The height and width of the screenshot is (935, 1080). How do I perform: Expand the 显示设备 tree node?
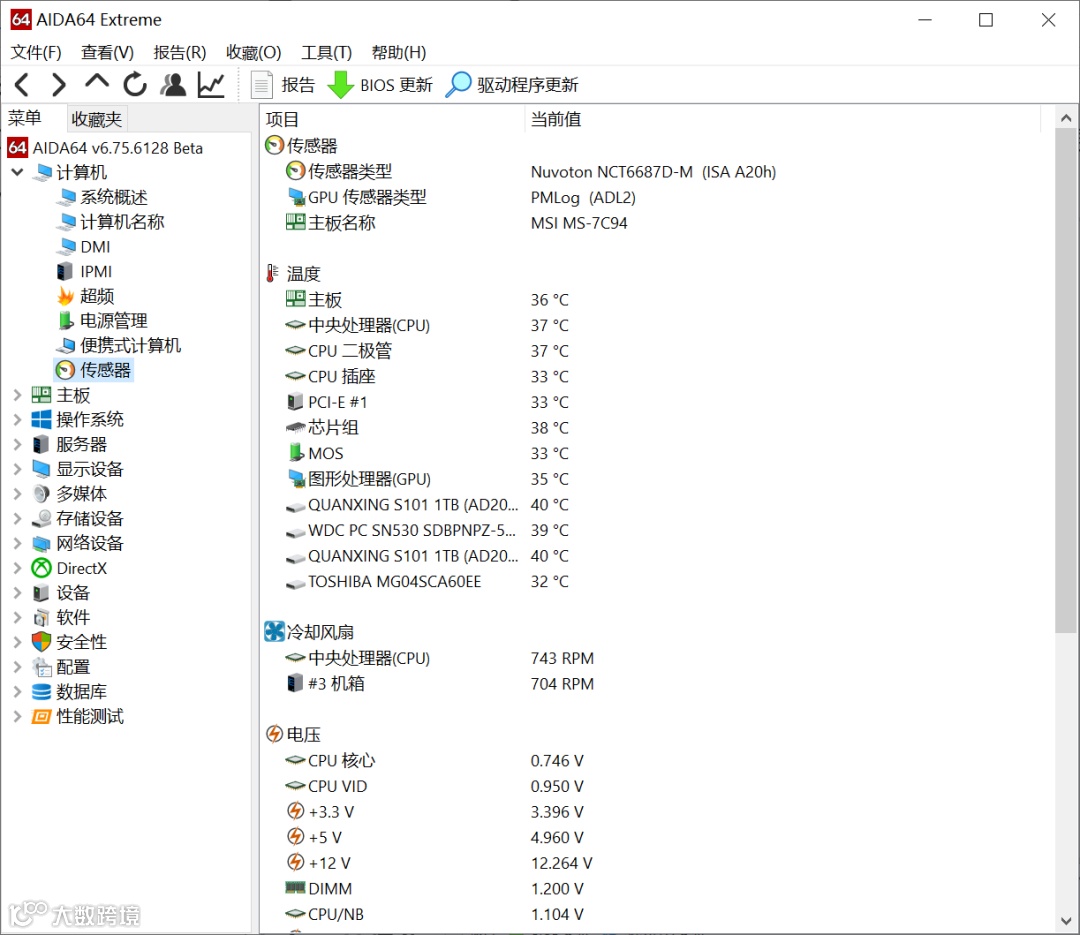(x=17, y=469)
